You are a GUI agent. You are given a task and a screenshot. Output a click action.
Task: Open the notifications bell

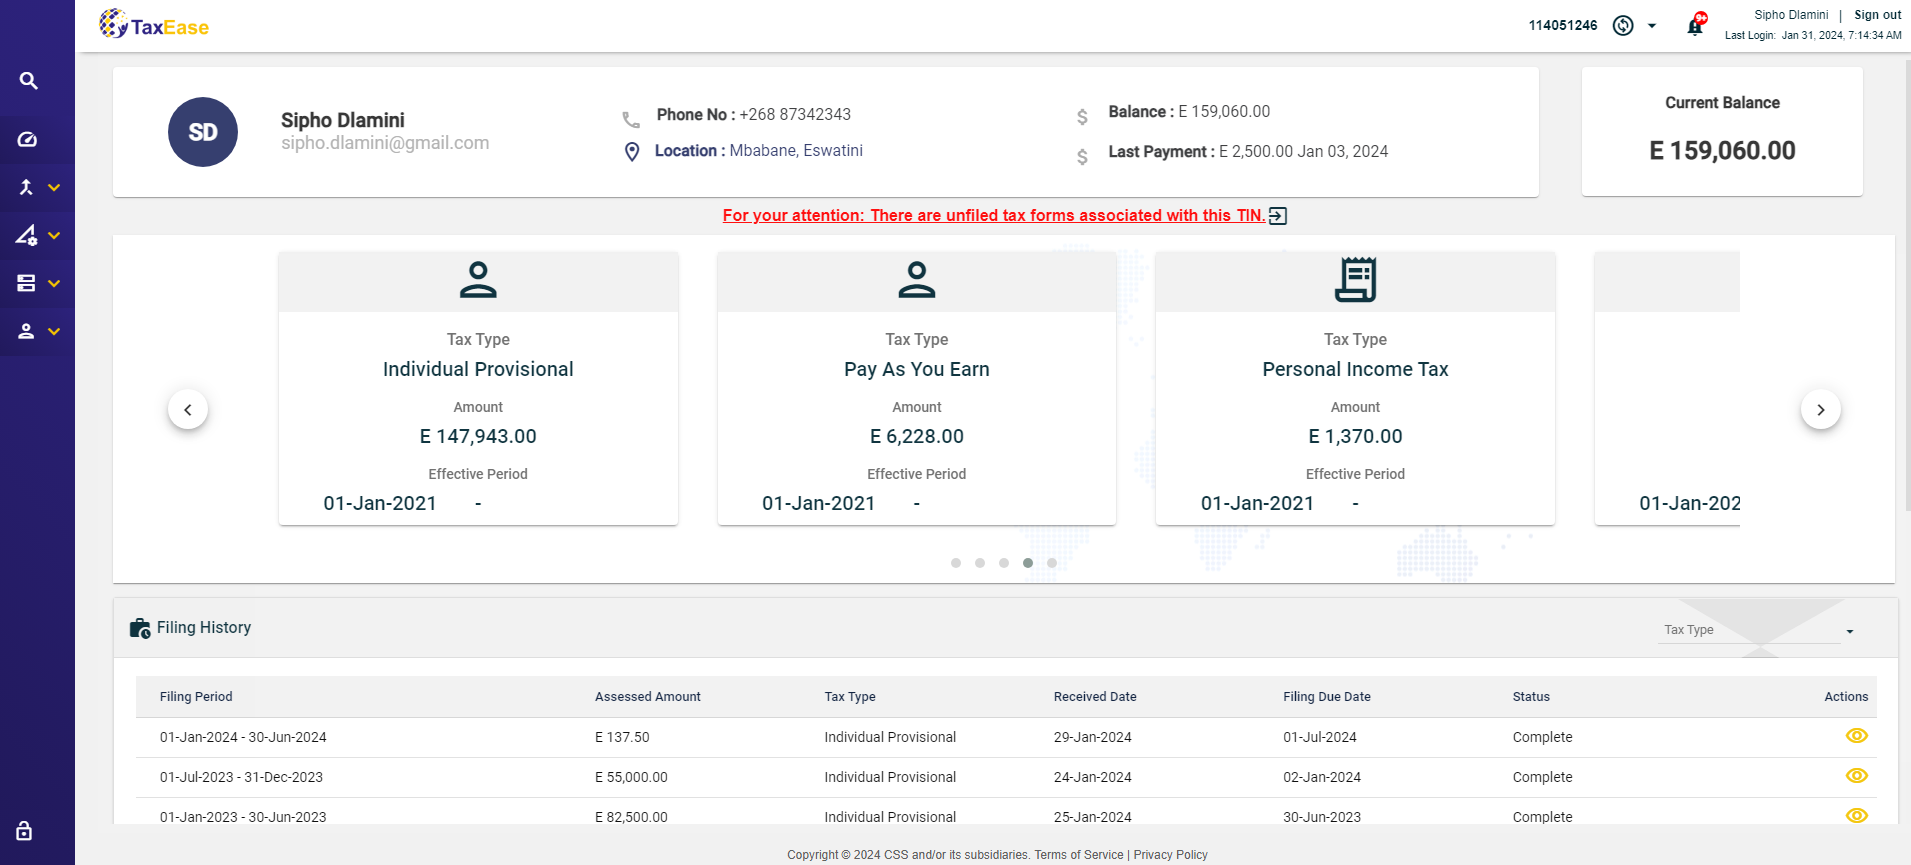[x=1696, y=25]
